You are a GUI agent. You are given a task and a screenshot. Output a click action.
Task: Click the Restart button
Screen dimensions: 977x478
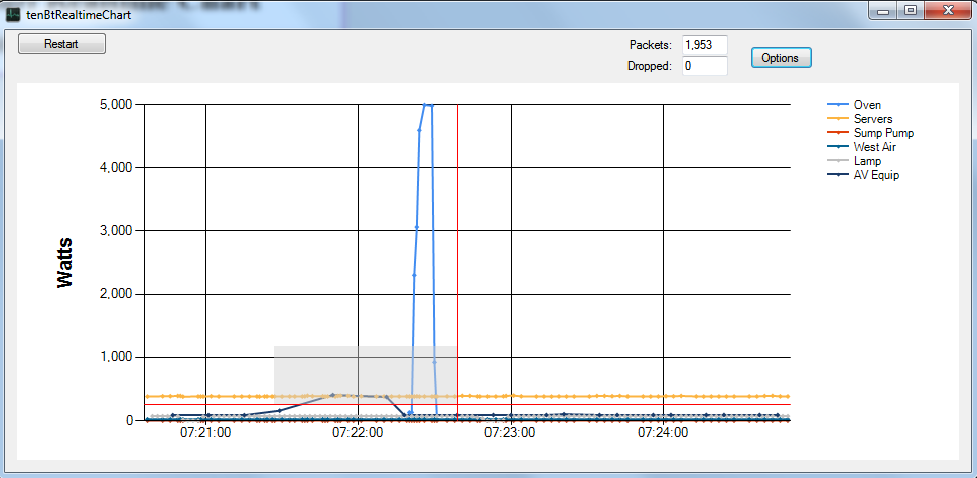click(x=61, y=44)
